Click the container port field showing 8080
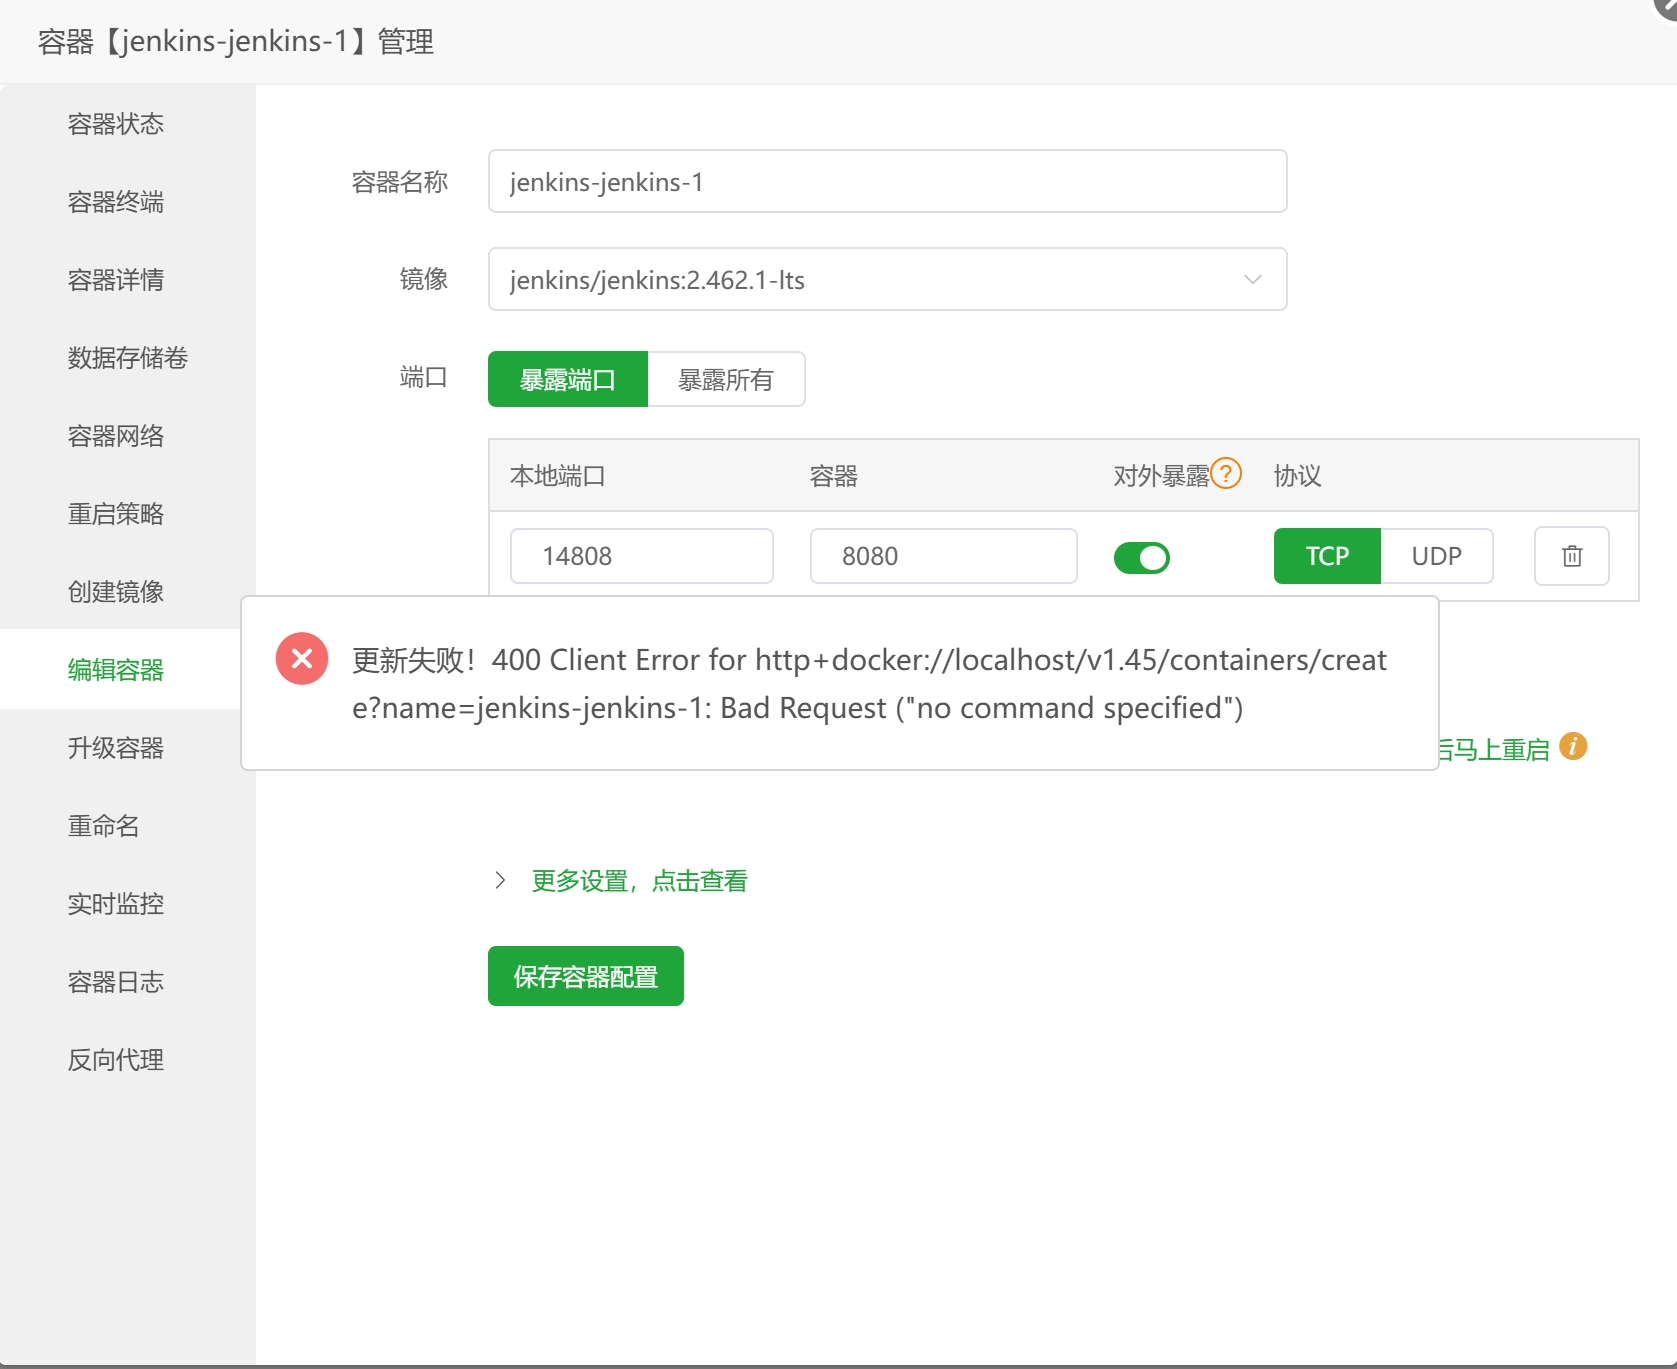The height and width of the screenshot is (1369, 1677). 944,556
